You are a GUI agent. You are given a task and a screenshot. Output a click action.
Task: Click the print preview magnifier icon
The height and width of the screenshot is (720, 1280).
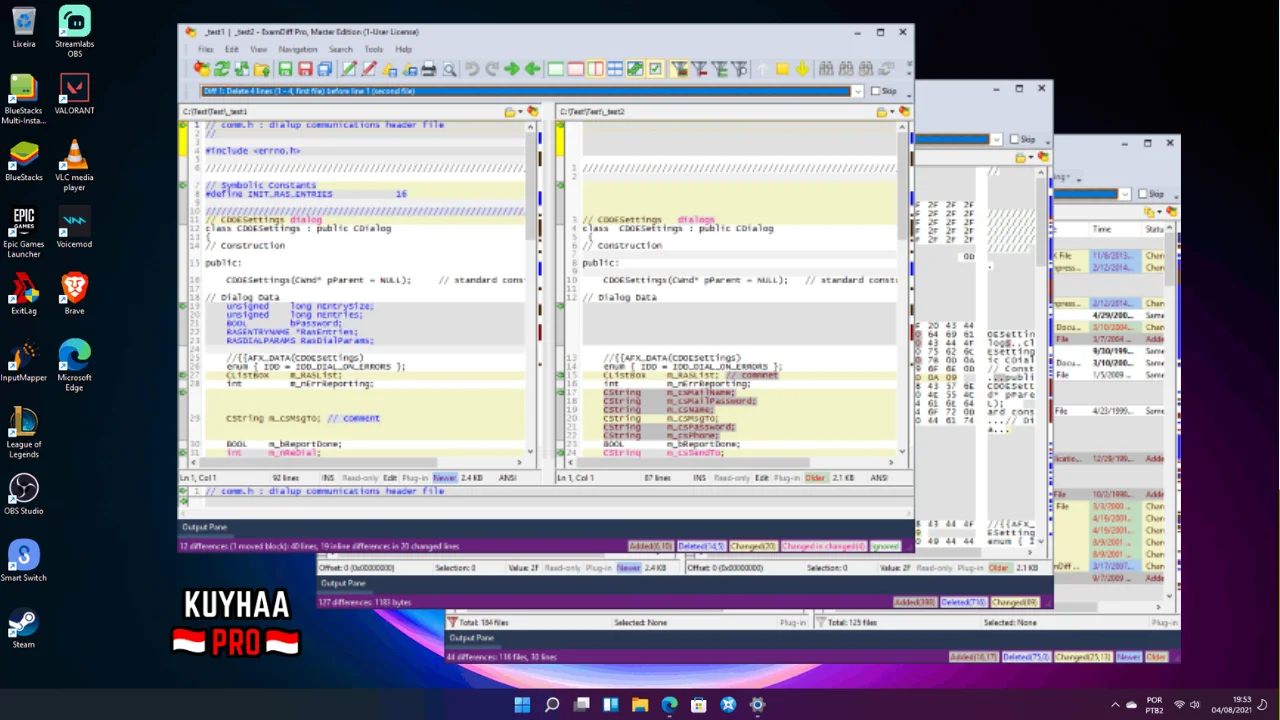coord(449,69)
